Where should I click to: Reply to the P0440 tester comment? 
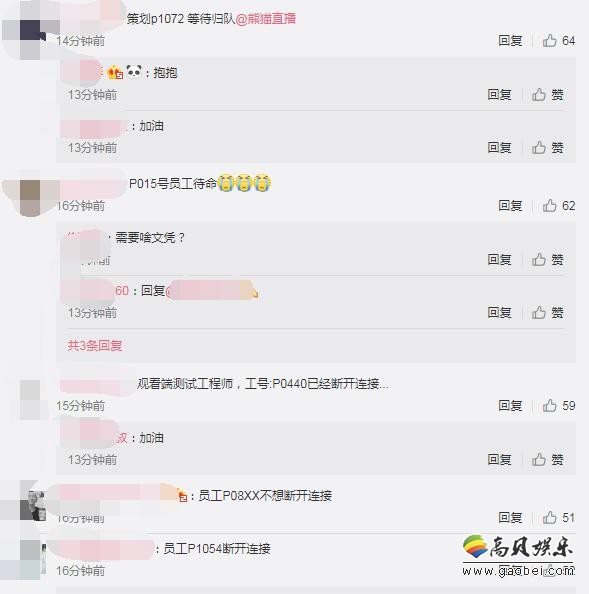click(510, 406)
